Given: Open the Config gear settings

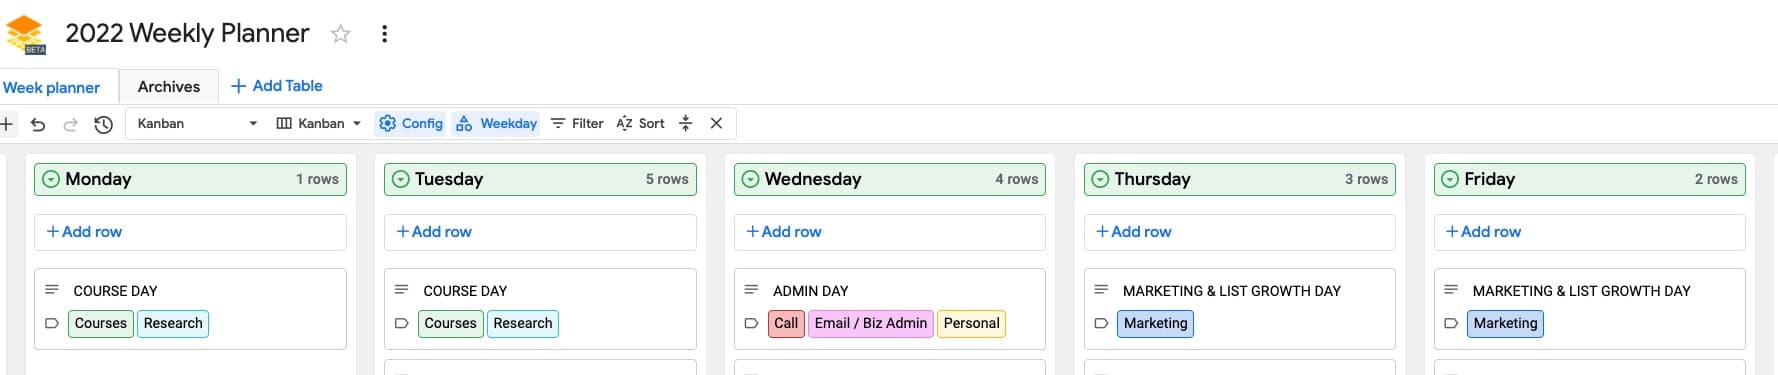Looking at the screenshot, I should click(410, 123).
